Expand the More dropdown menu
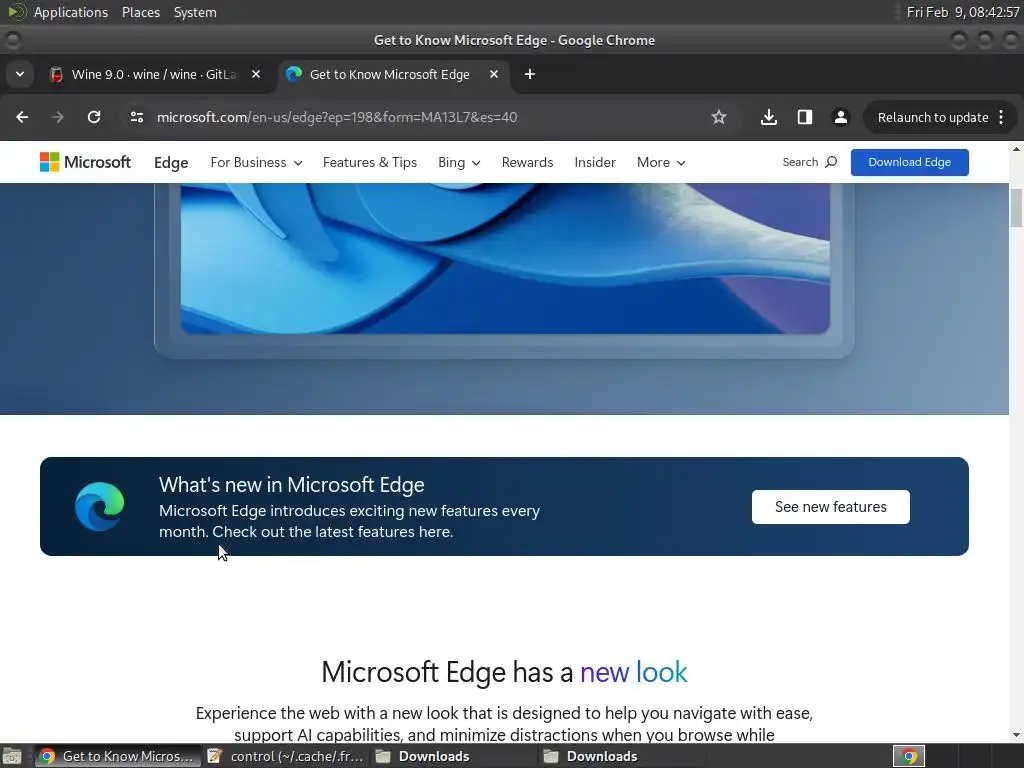This screenshot has height=768, width=1024. (661, 163)
